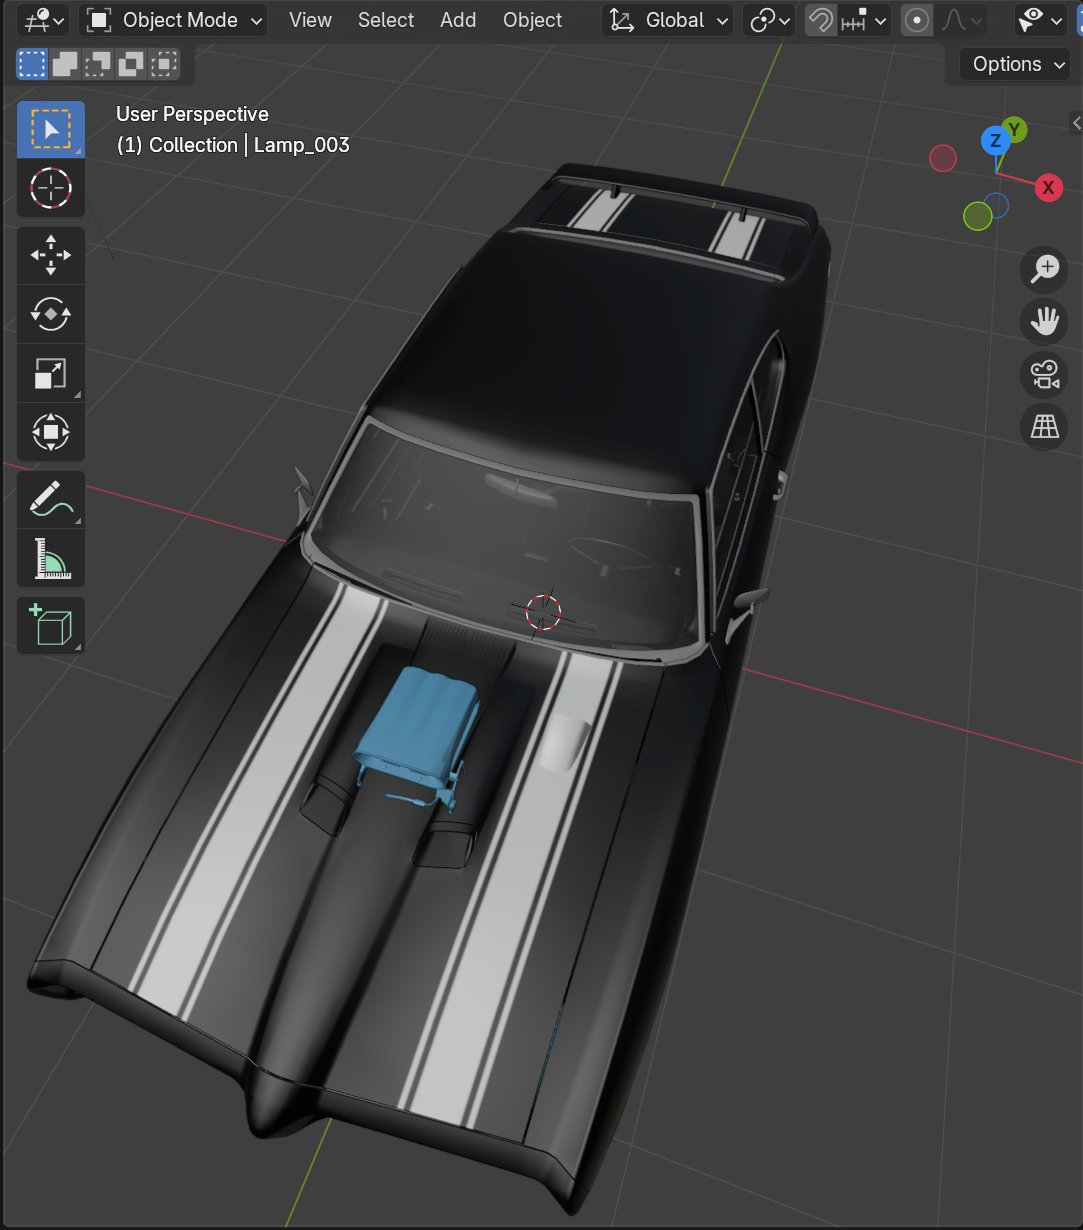Select the Select Box tool
Viewport: 1083px width, 1230px height.
coord(50,129)
